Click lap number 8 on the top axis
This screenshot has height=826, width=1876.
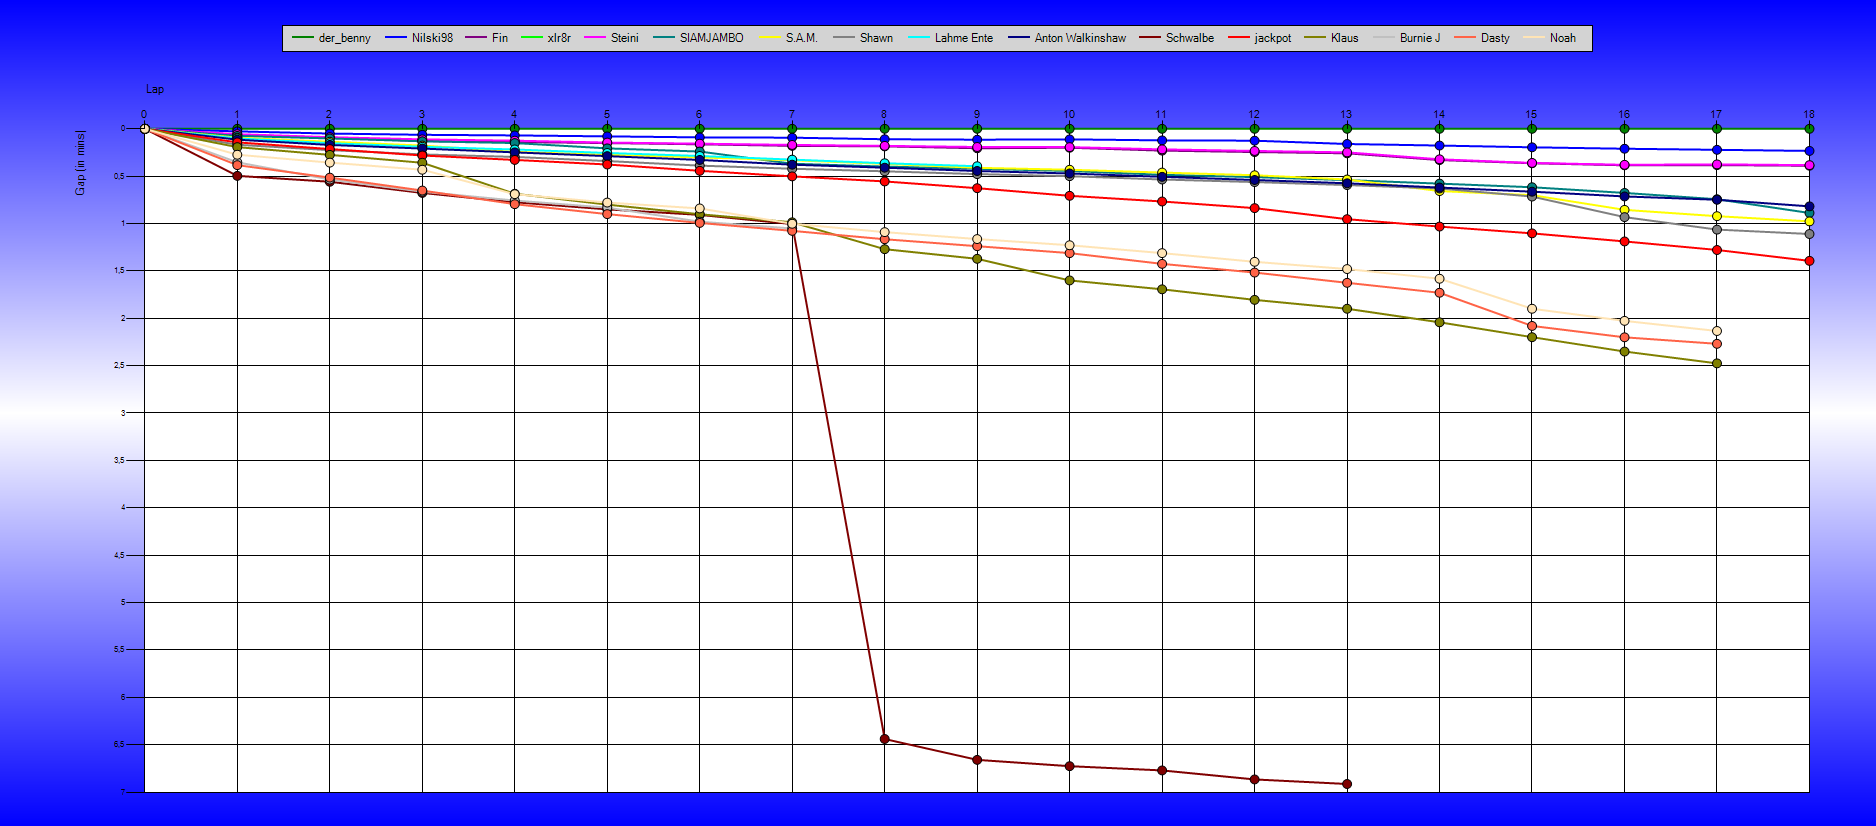click(x=885, y=114)
